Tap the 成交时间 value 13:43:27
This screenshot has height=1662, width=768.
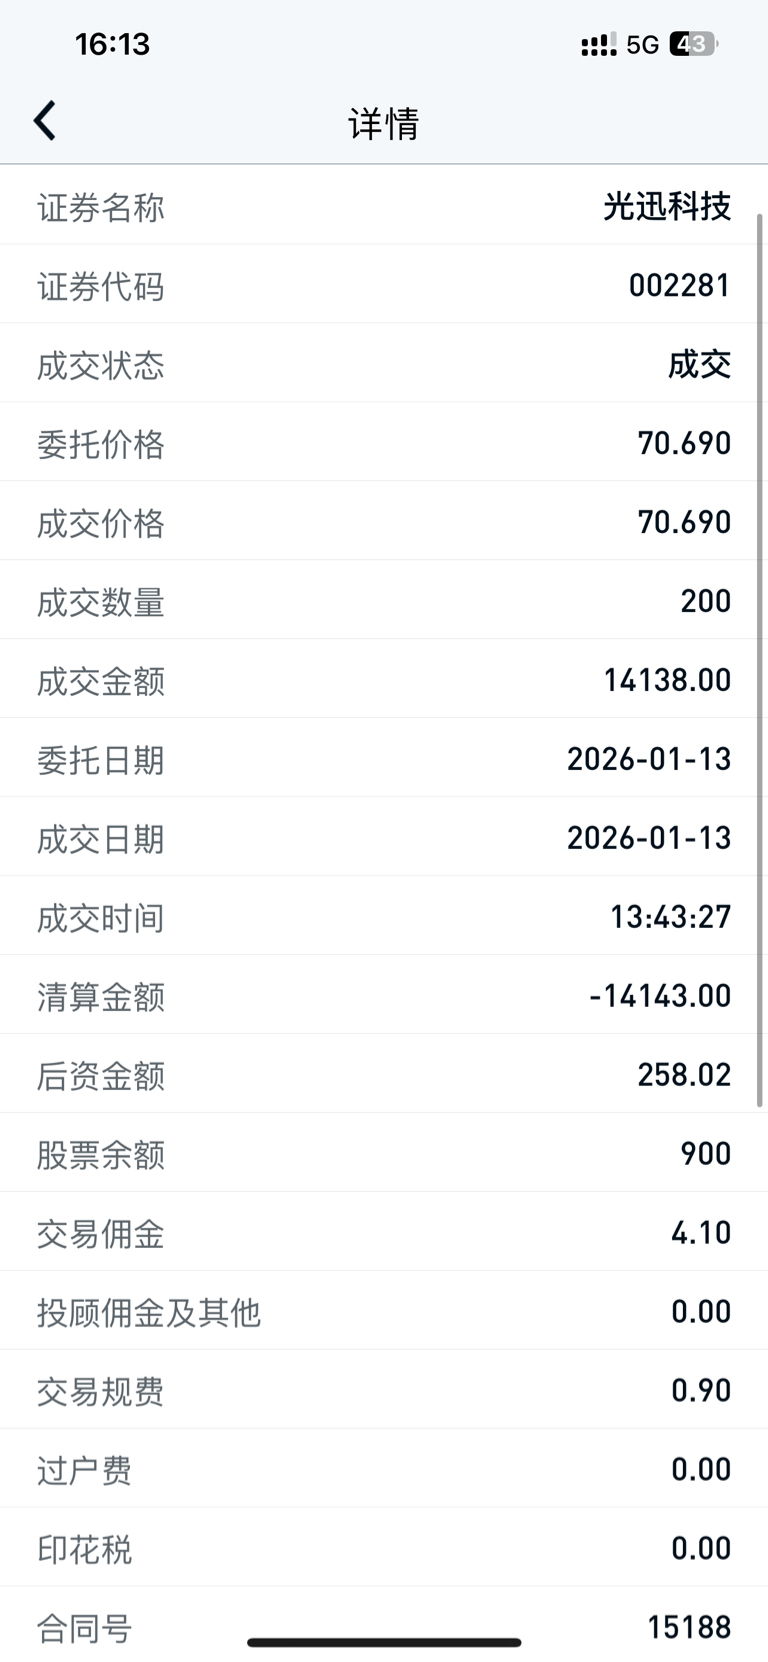point(670,917)
